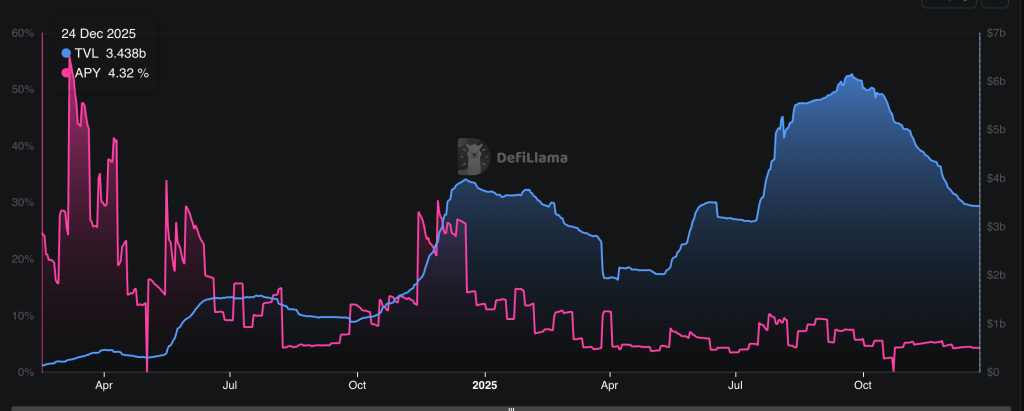Click the 30% left axis label
Viewport: 1024px width, 411px height.
pos(22,203)
